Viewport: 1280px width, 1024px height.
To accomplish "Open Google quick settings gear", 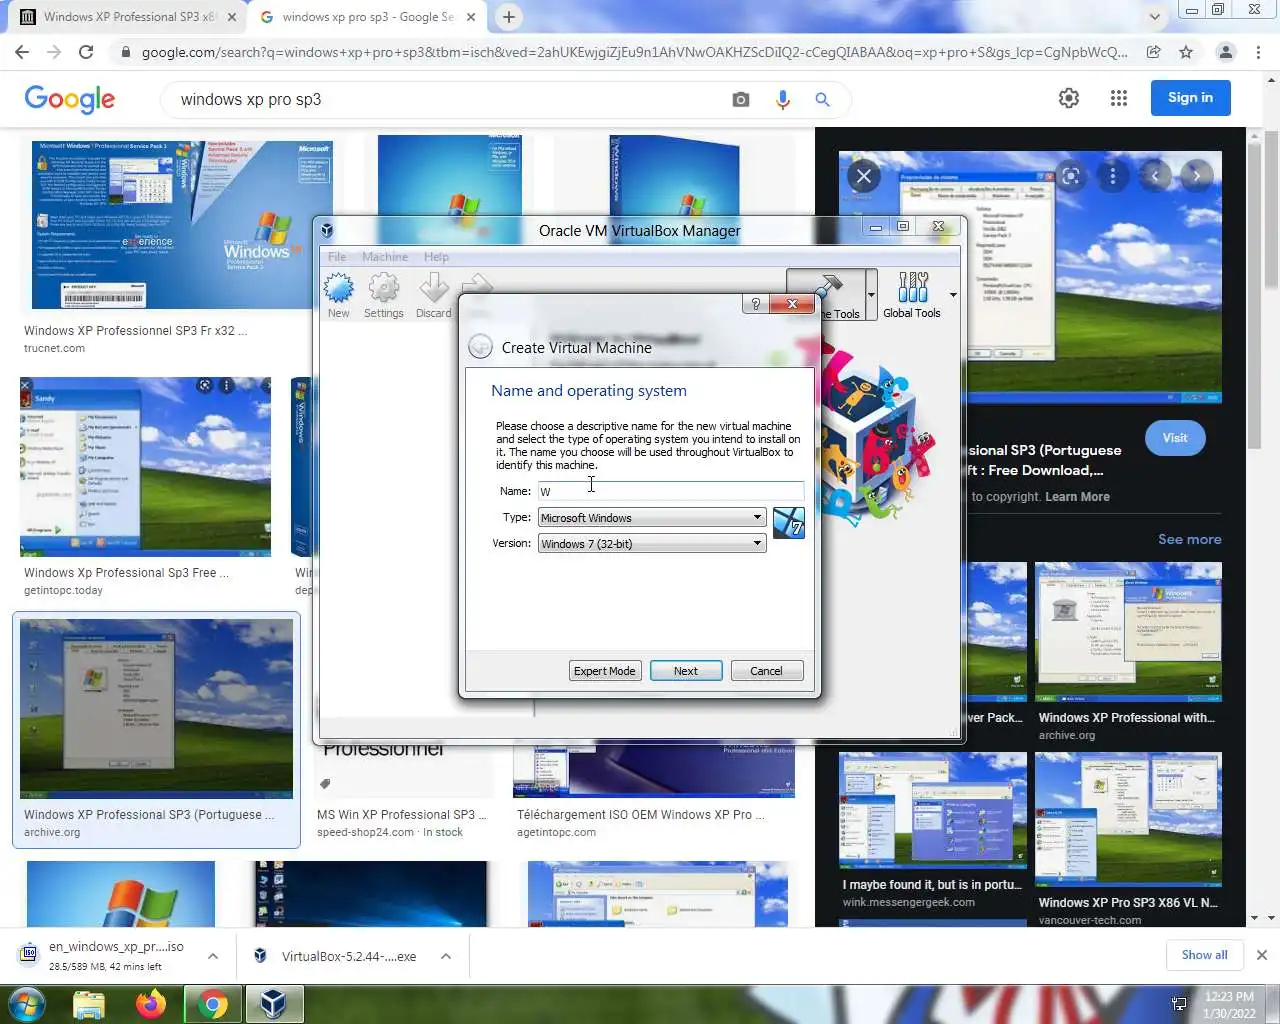I will (1069, 98).
